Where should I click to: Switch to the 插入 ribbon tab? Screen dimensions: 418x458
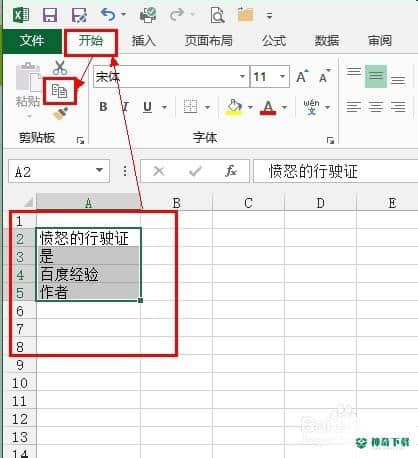point(144,41)
